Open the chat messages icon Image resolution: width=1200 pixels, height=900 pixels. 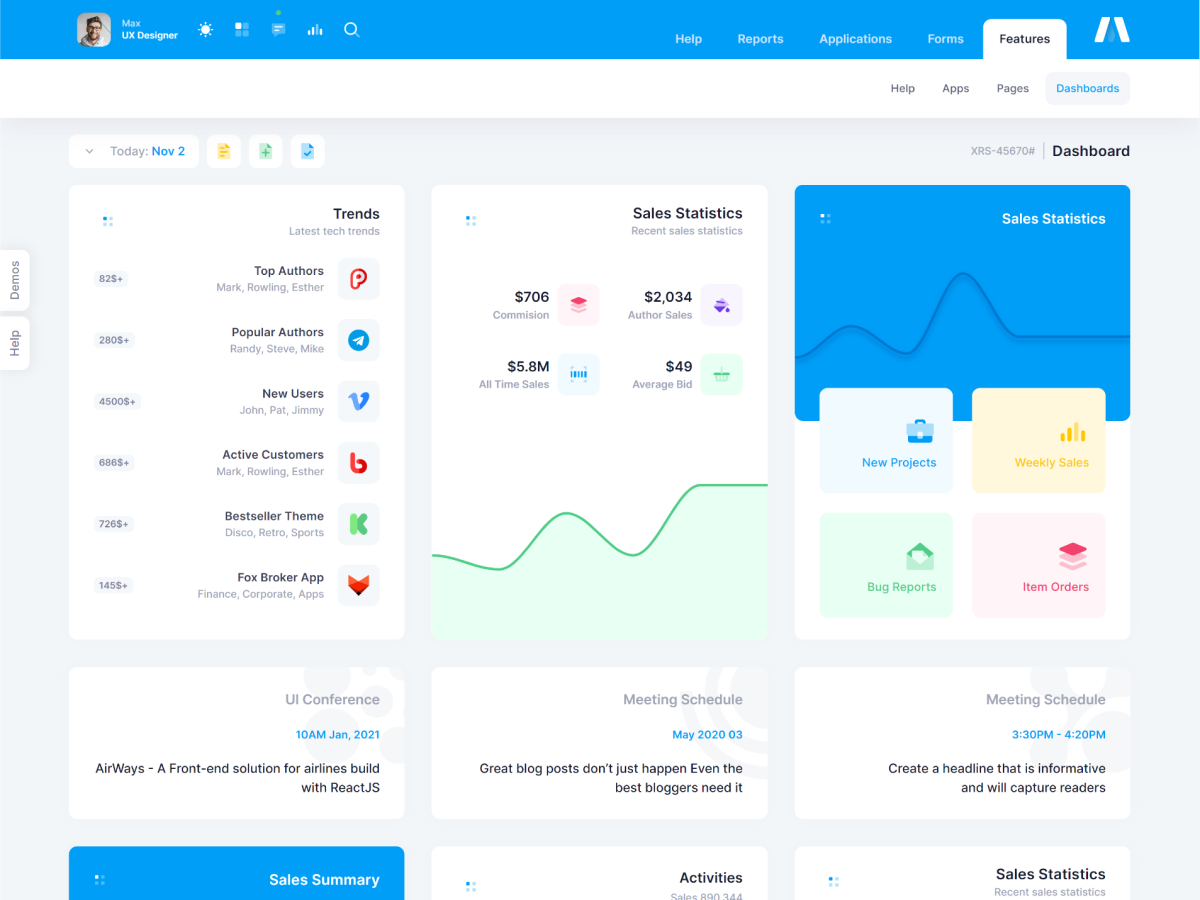[278, 30]
